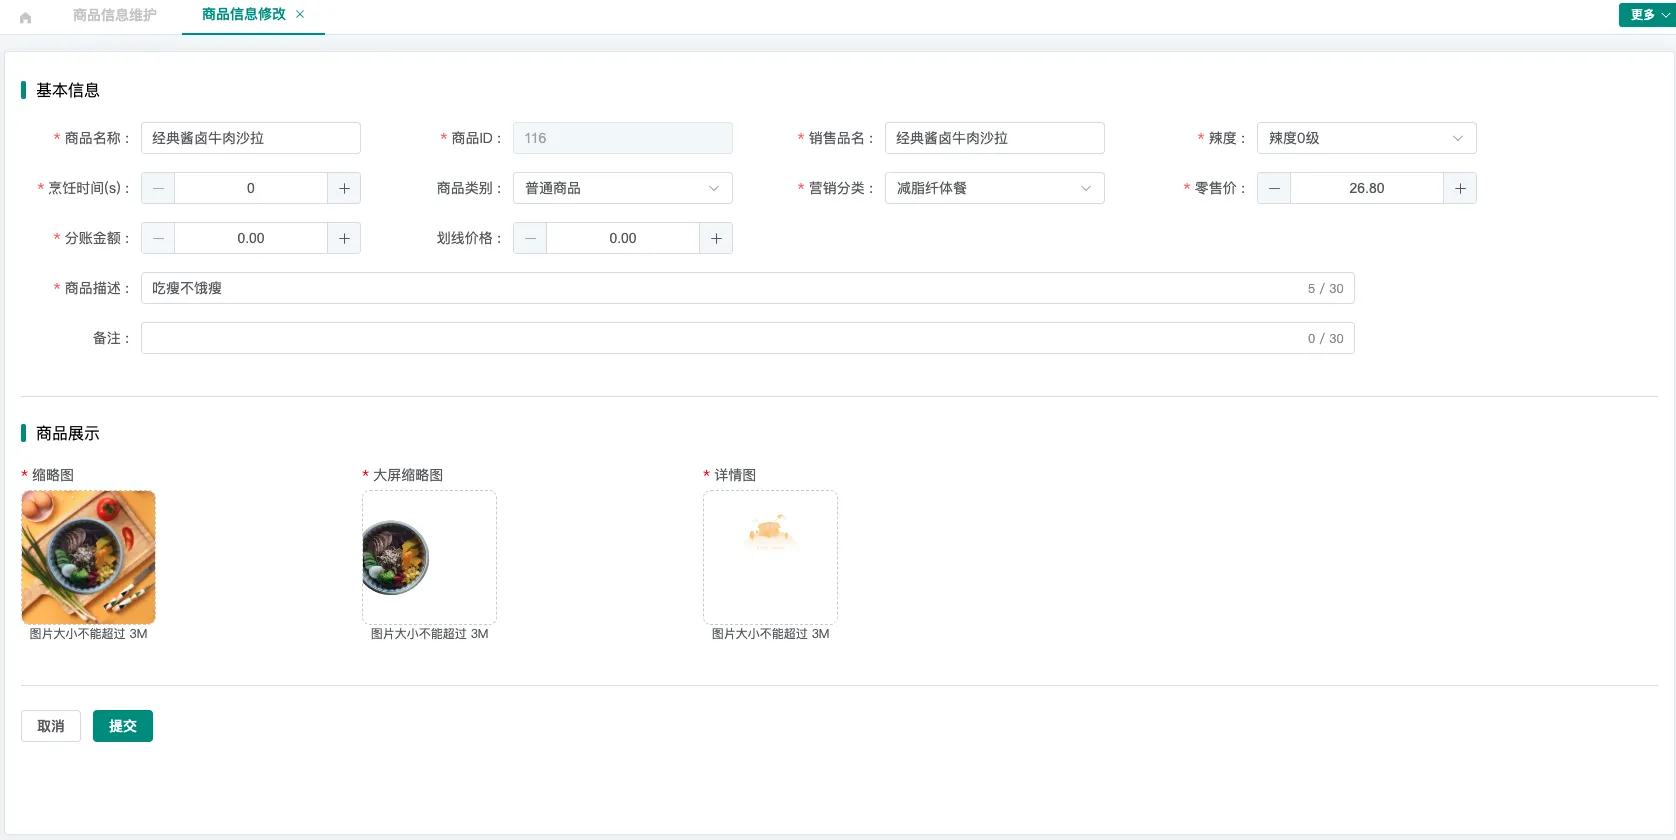Increase 分账金额 with plus button

344,238
